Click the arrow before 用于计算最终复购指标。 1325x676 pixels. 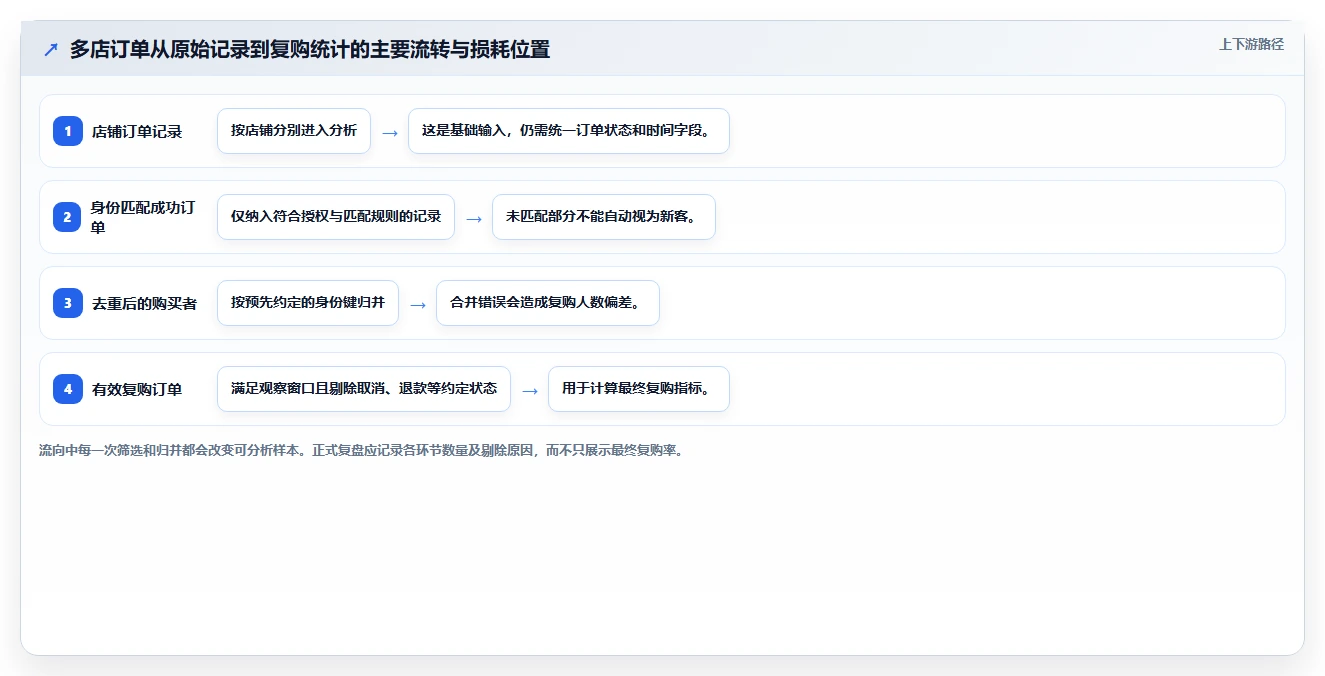530,390
